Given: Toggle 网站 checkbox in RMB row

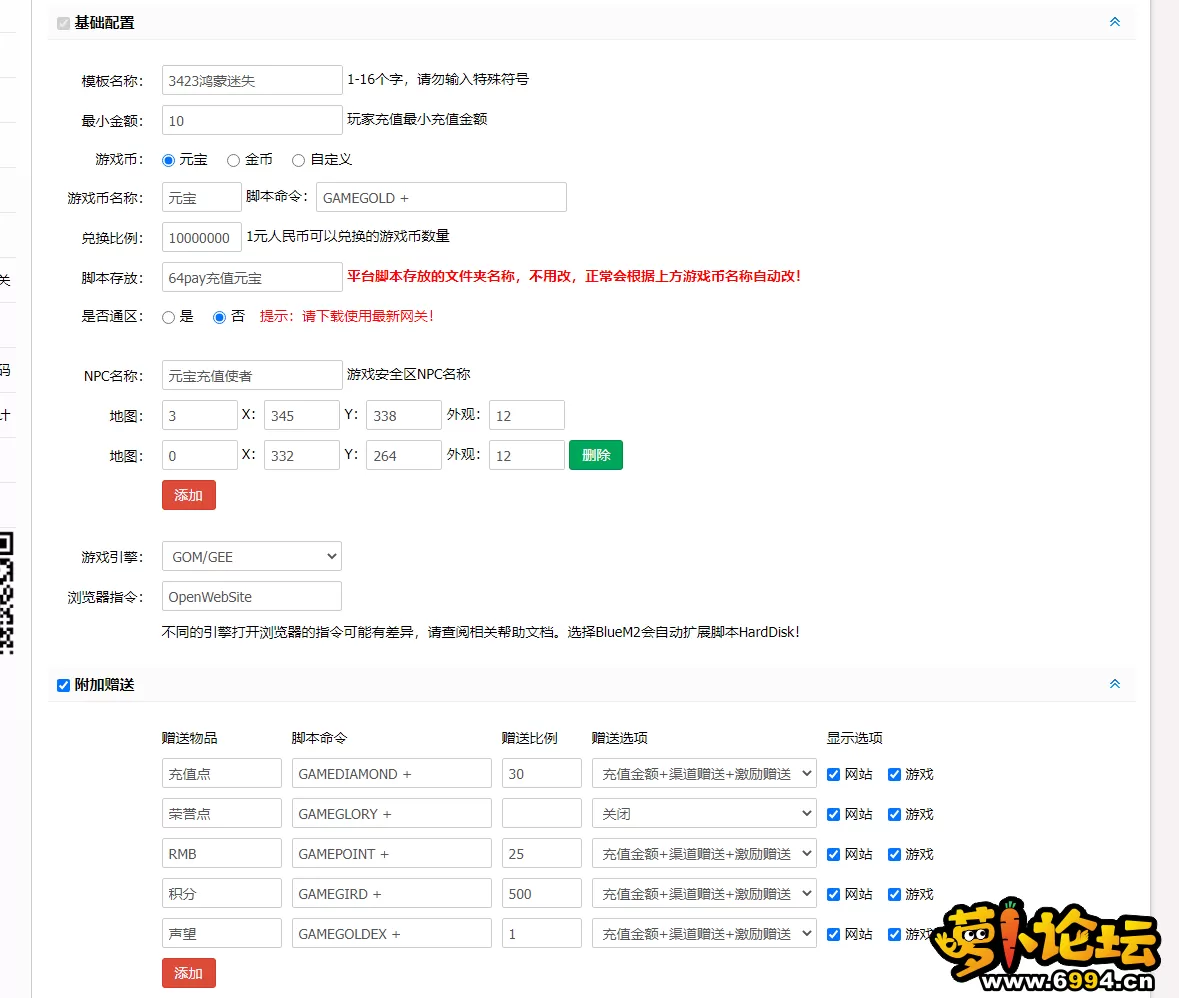Looking at the screenshot, I should coord(833,854).
